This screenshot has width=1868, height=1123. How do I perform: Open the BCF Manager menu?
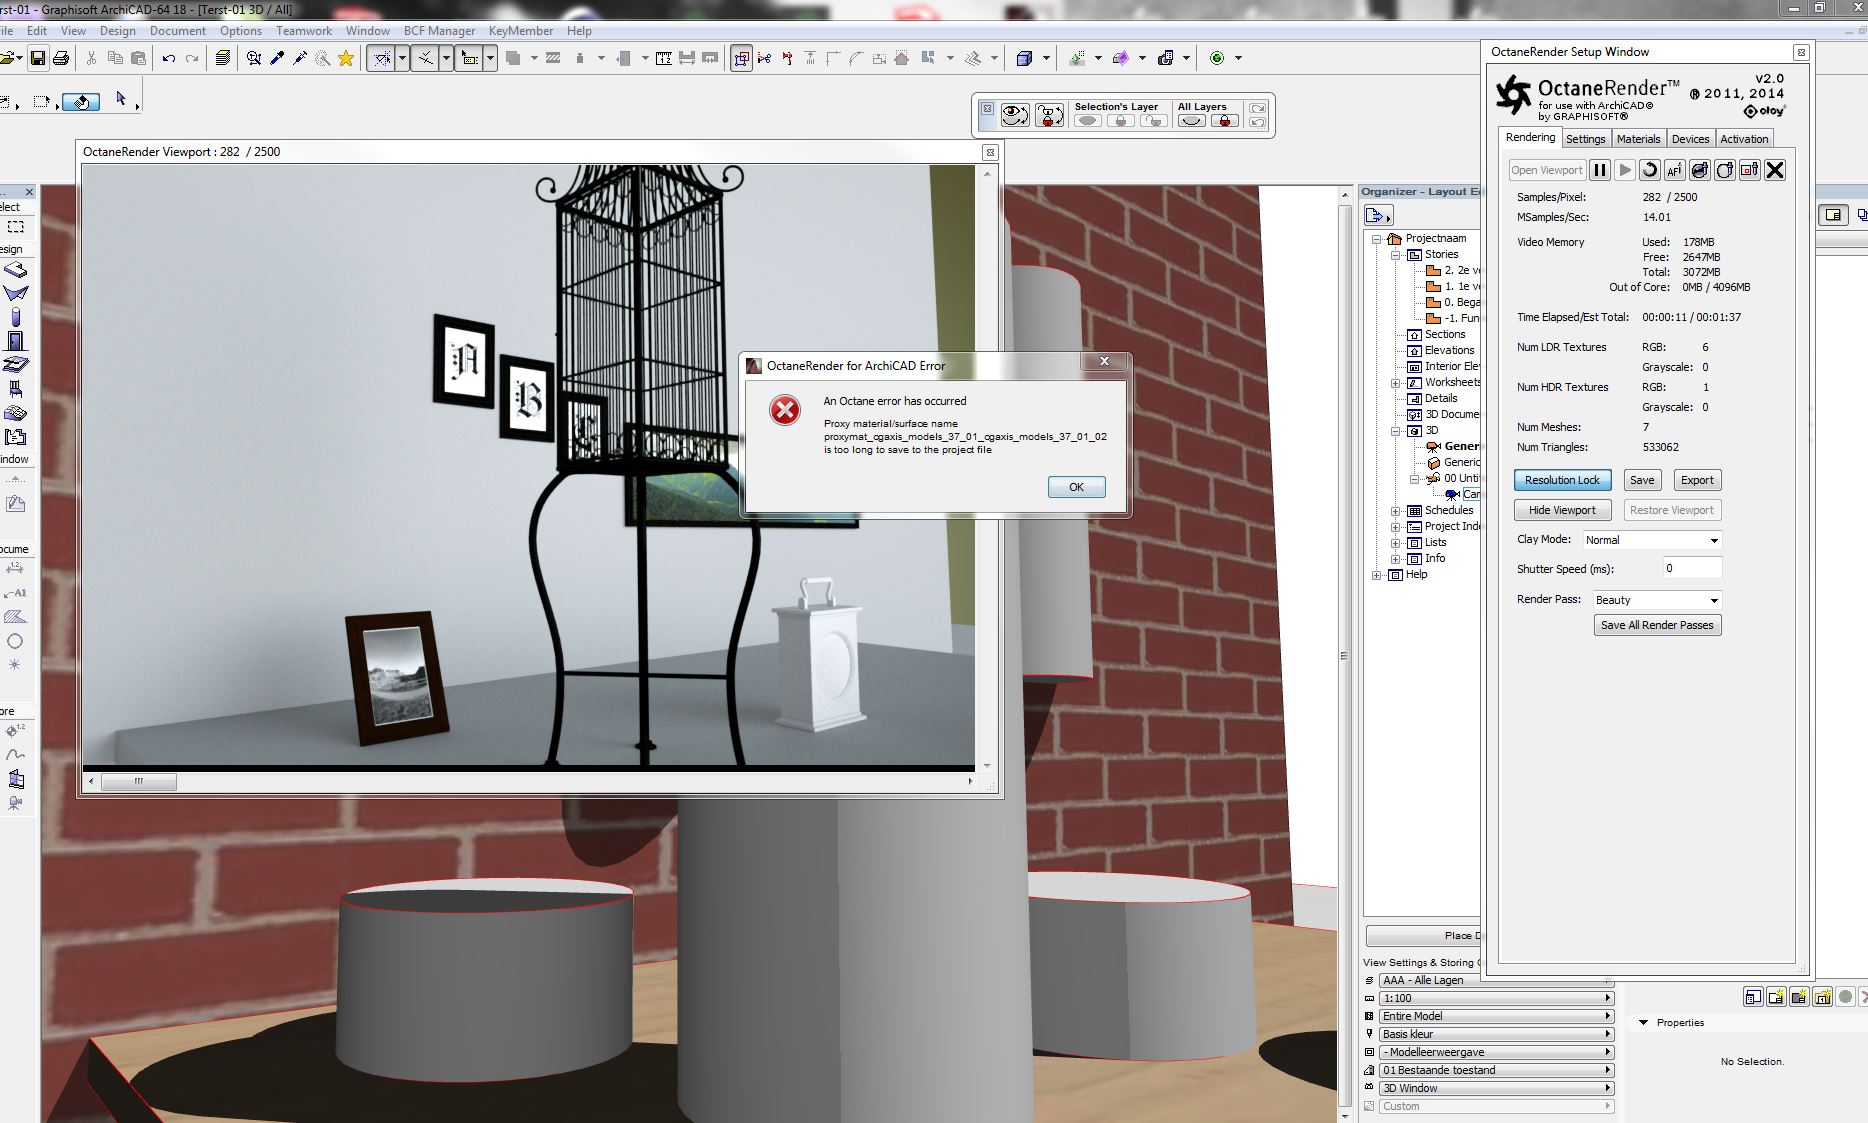[439, 31]
